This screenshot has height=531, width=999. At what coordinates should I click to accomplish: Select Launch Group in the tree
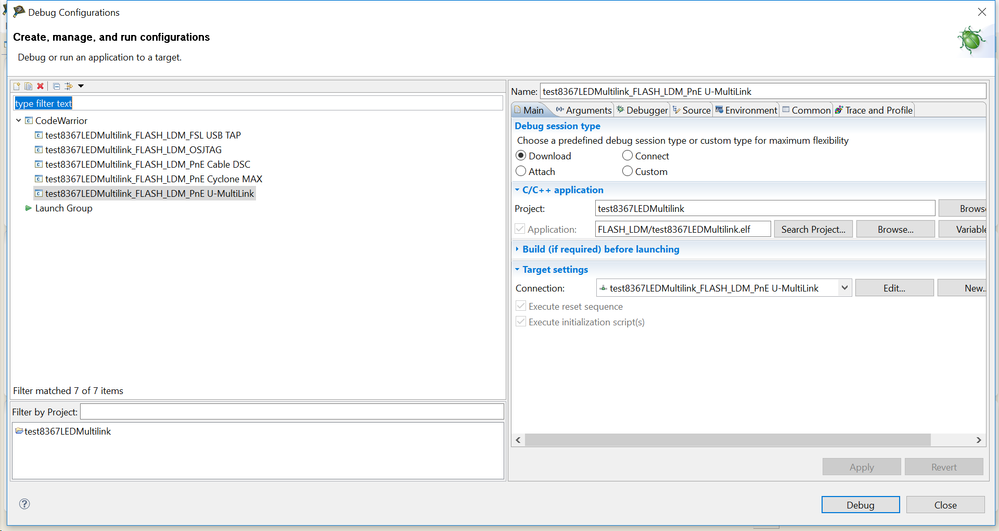point(64,208)
